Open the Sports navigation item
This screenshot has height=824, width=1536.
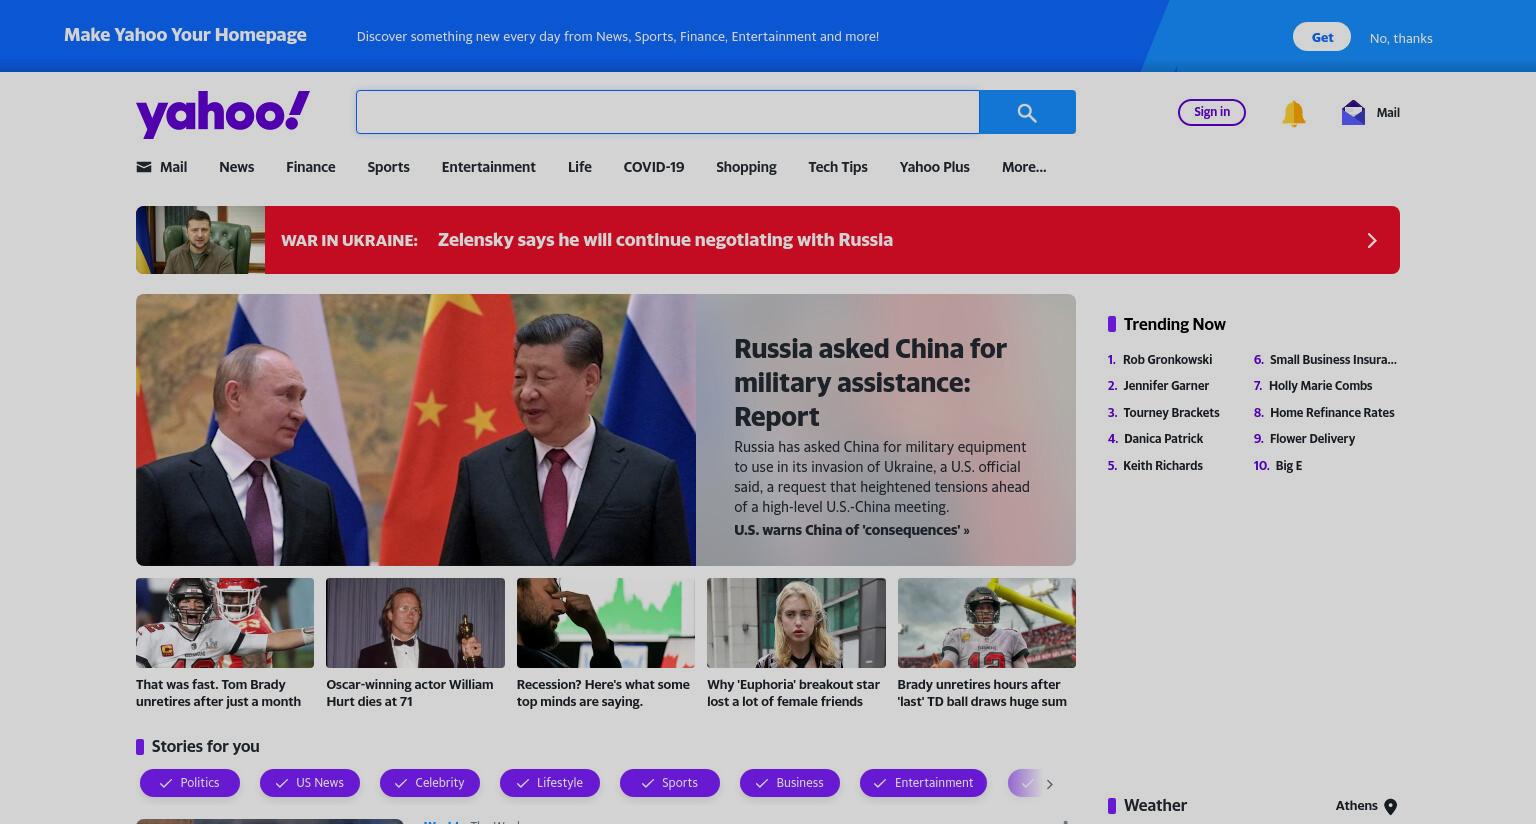(x=388, y=167)
